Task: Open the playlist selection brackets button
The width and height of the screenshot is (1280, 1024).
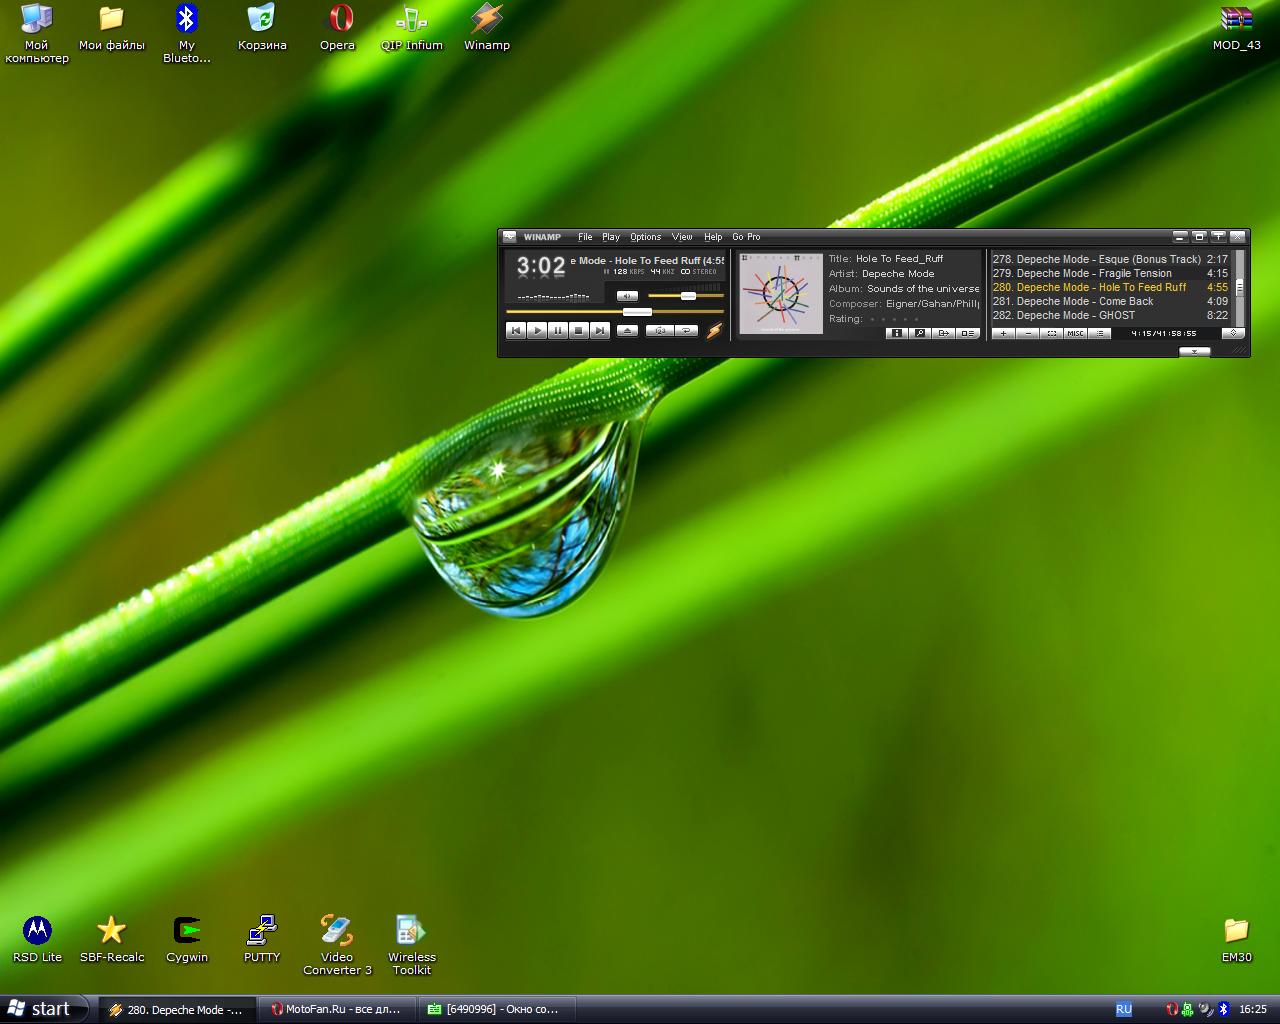Action: click(x=1051, y=333)
